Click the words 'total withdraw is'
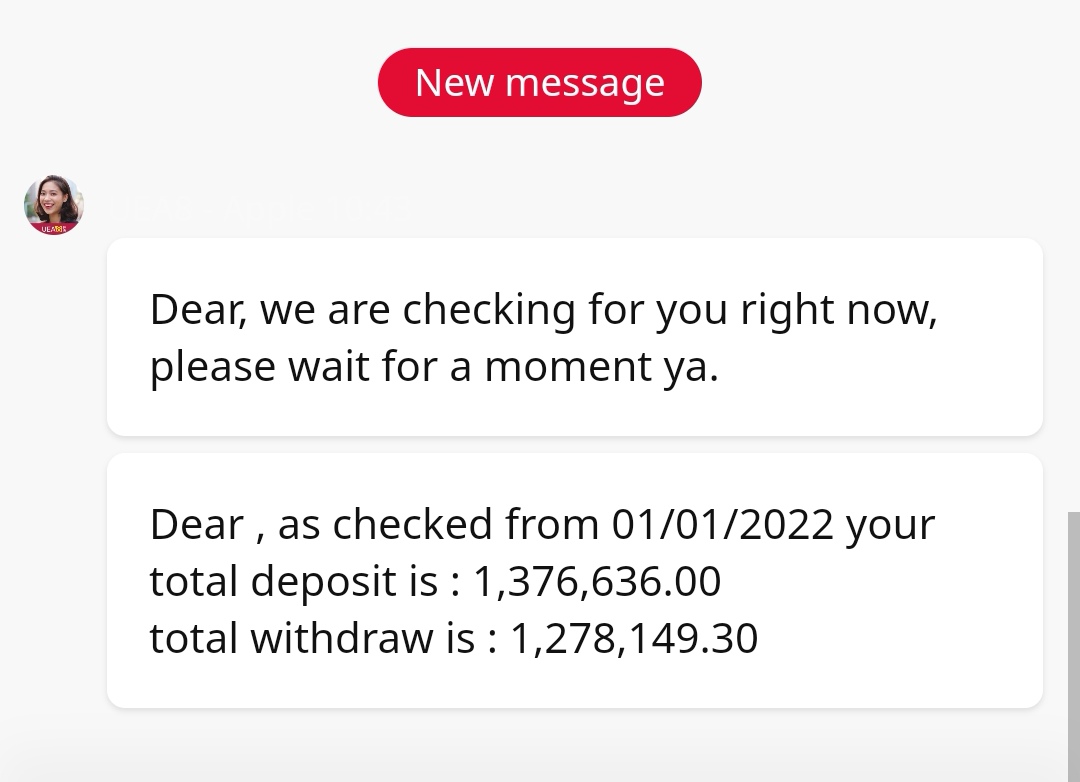 [312, 639]
